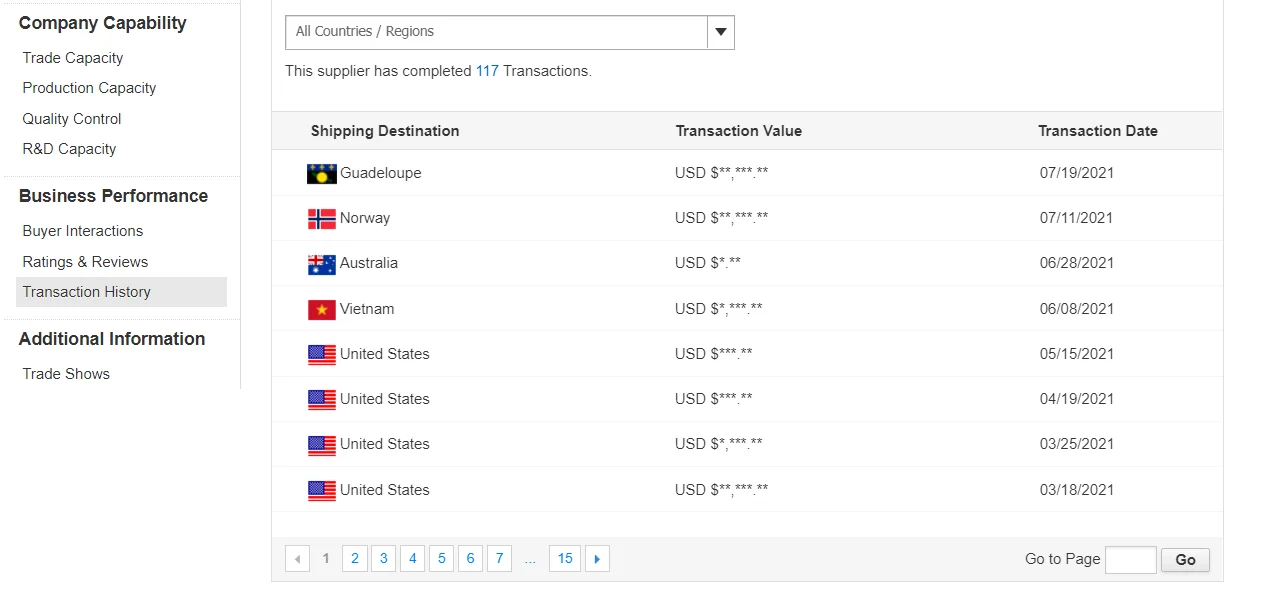
Task: Go to next page using the arrow
Action: click(x=597, y=559)
